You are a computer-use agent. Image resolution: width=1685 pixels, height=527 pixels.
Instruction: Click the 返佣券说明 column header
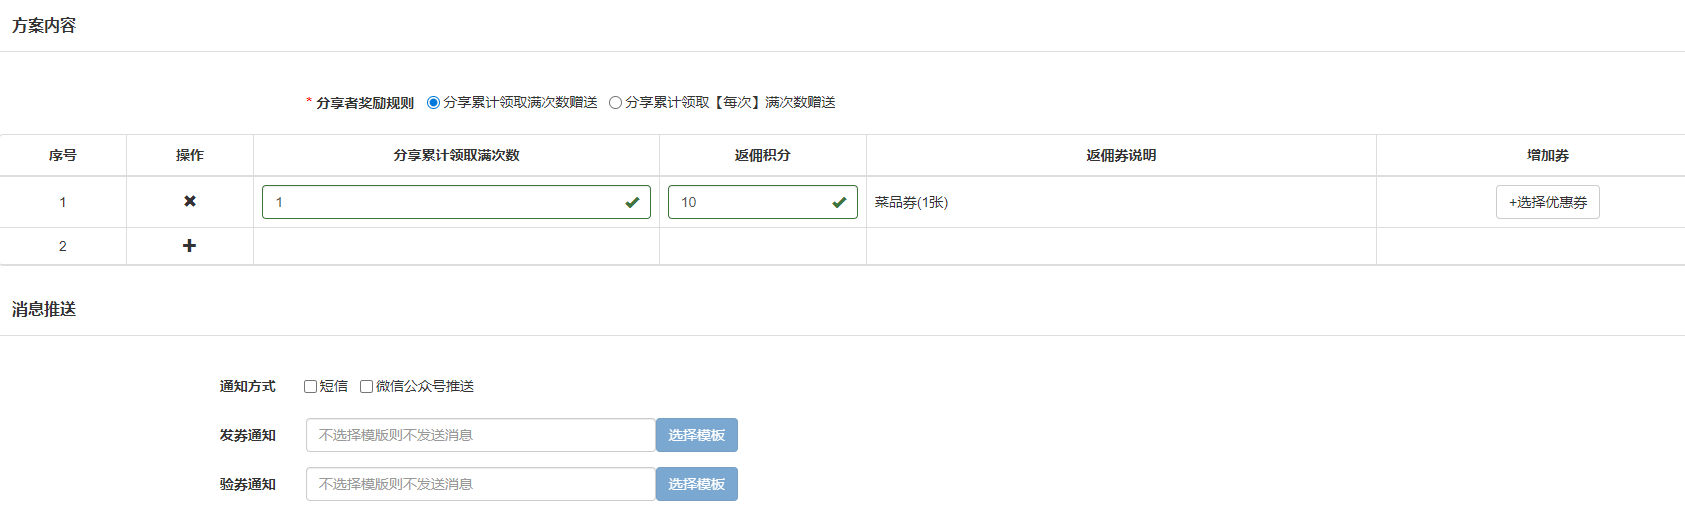[x=1121, y=155]
